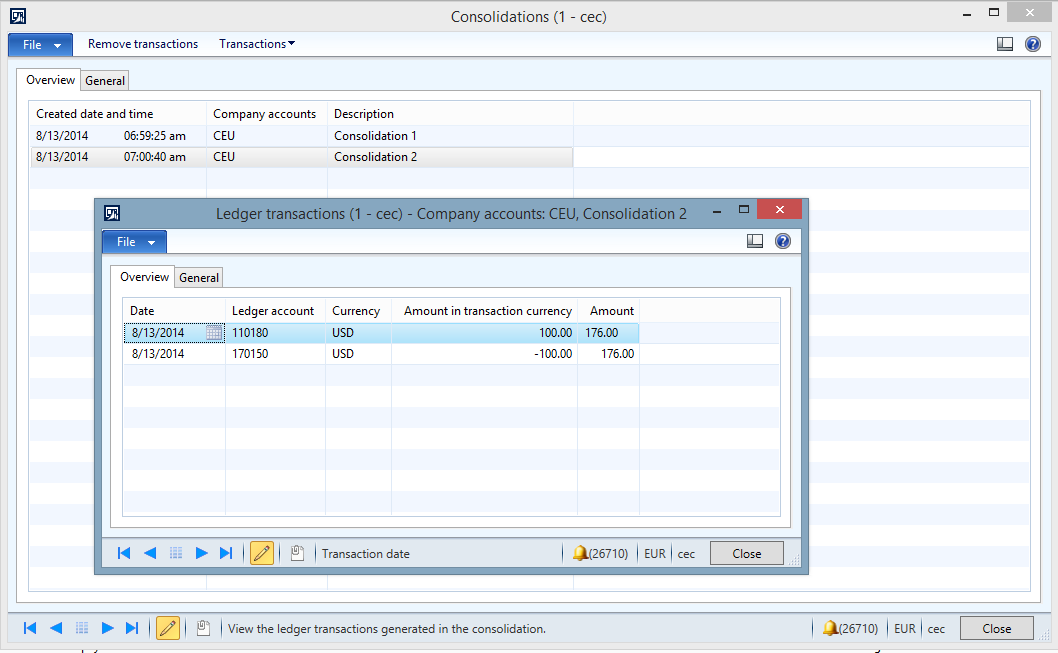Click the help icon in Ledger transactions window
1058x653 pixels.
[783, 241]
